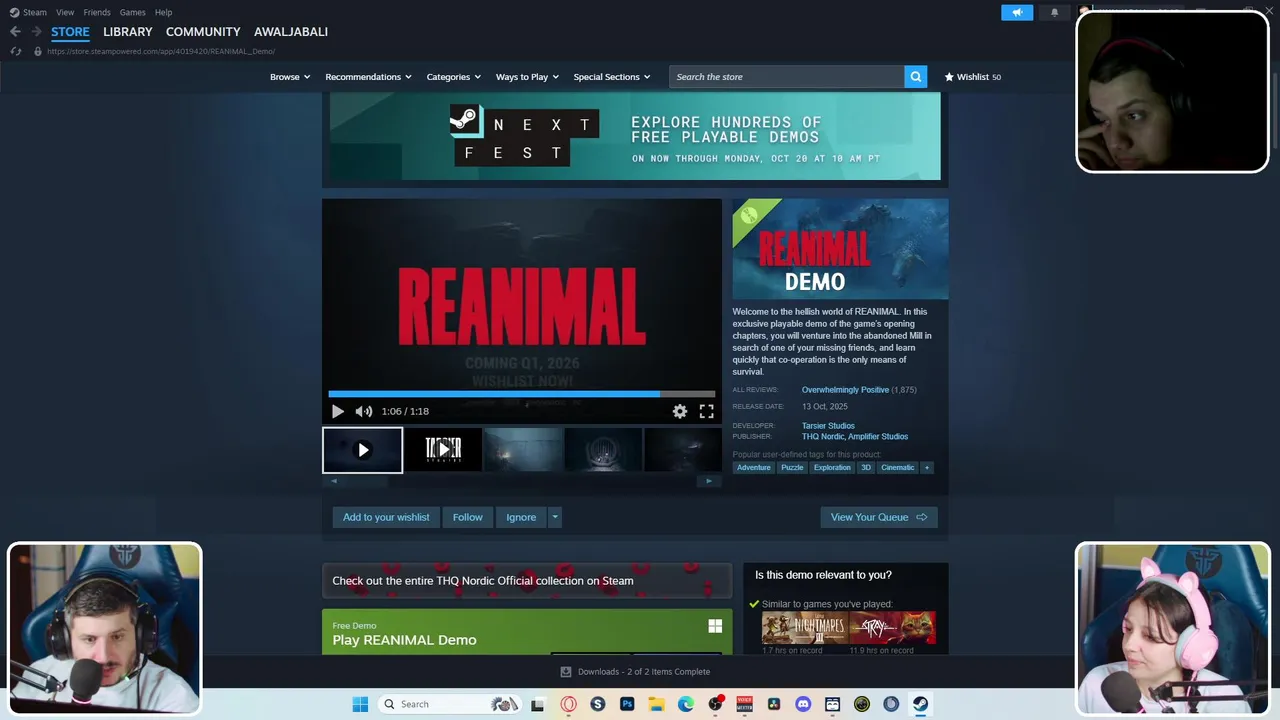Open View Your Queue
1280x720 pixels.
879,517
